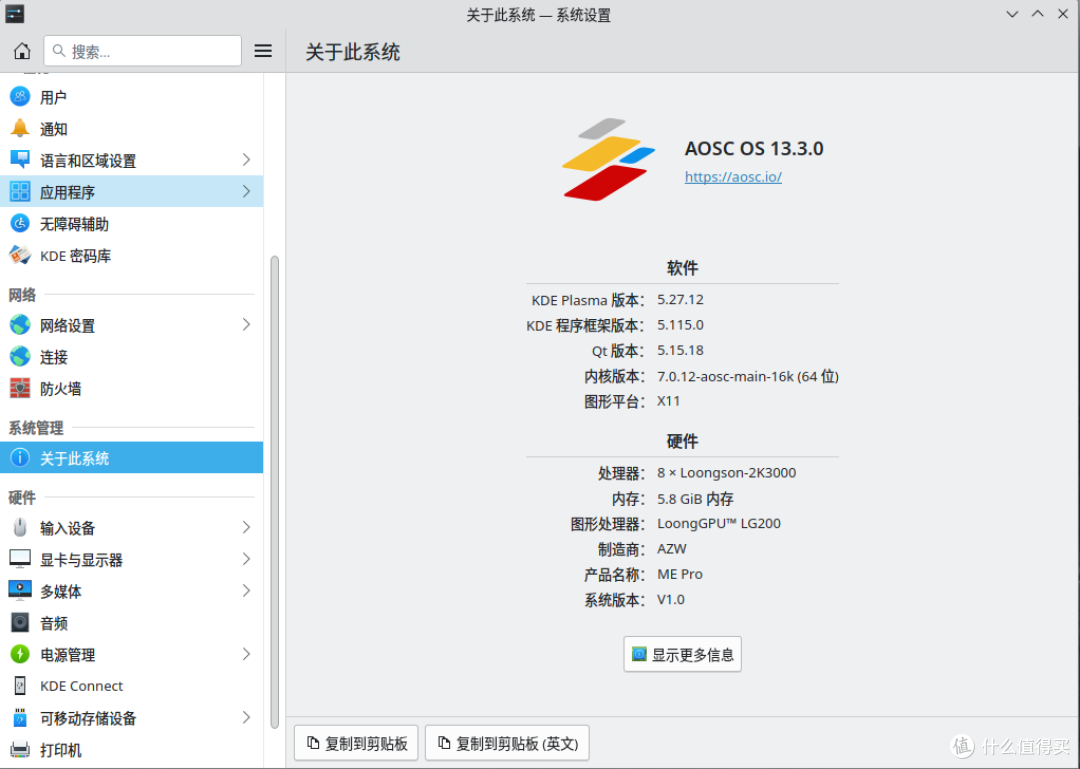This screenshot has width=1080, height=769.
Task: Expand the 多媒体 chevron
Action: (246, 591)
